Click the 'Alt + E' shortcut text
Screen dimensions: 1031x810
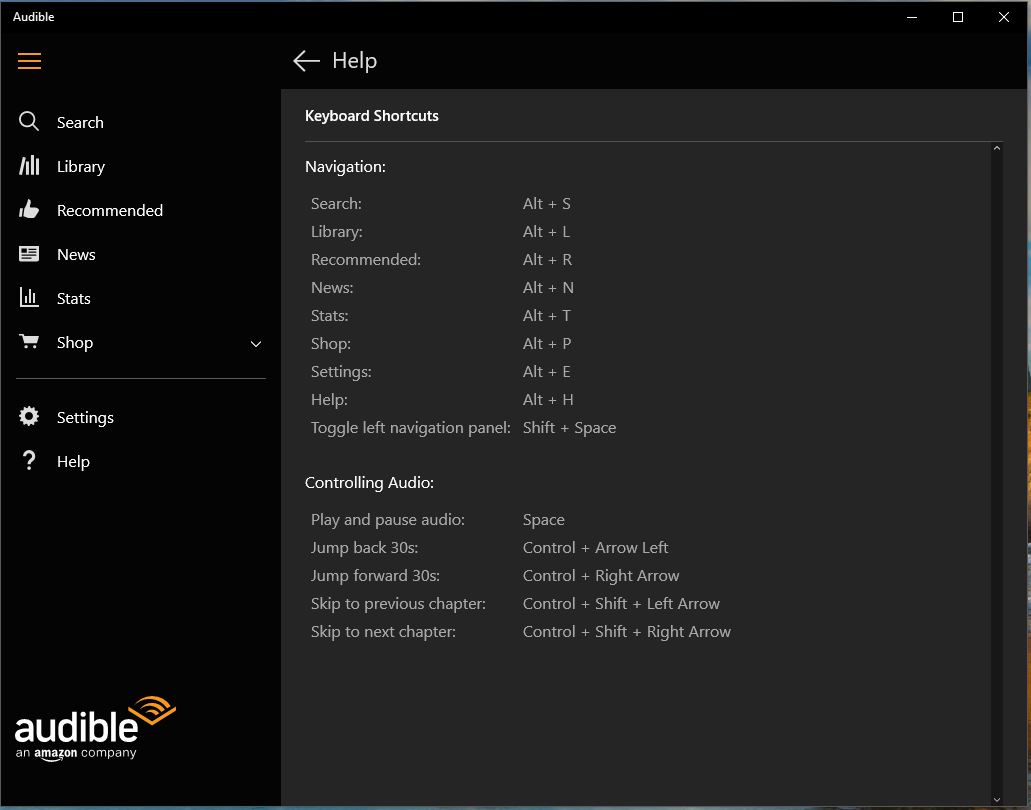pos(546,371)
